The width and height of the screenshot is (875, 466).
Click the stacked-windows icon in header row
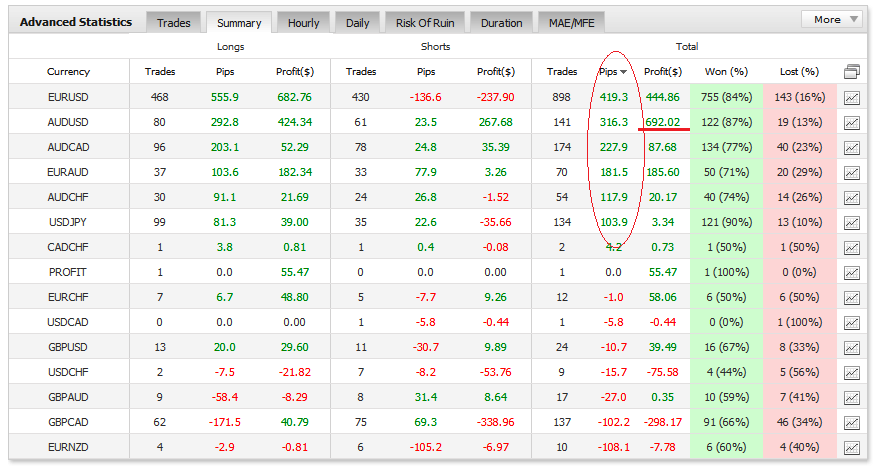(x=852, y=71)
